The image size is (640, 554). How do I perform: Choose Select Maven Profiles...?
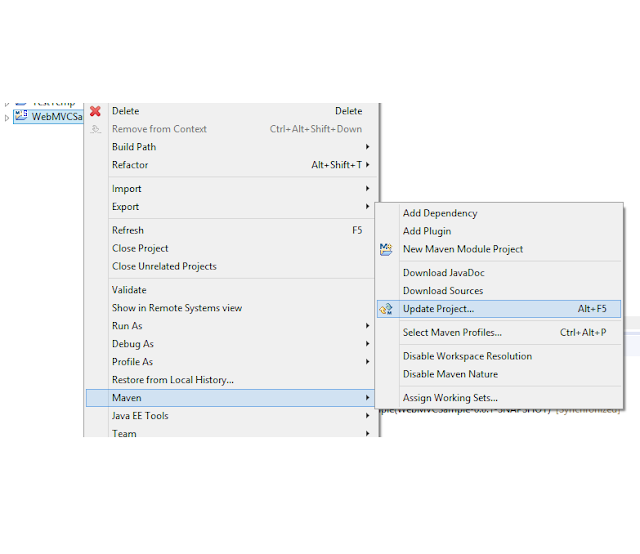tap(499, 332)
